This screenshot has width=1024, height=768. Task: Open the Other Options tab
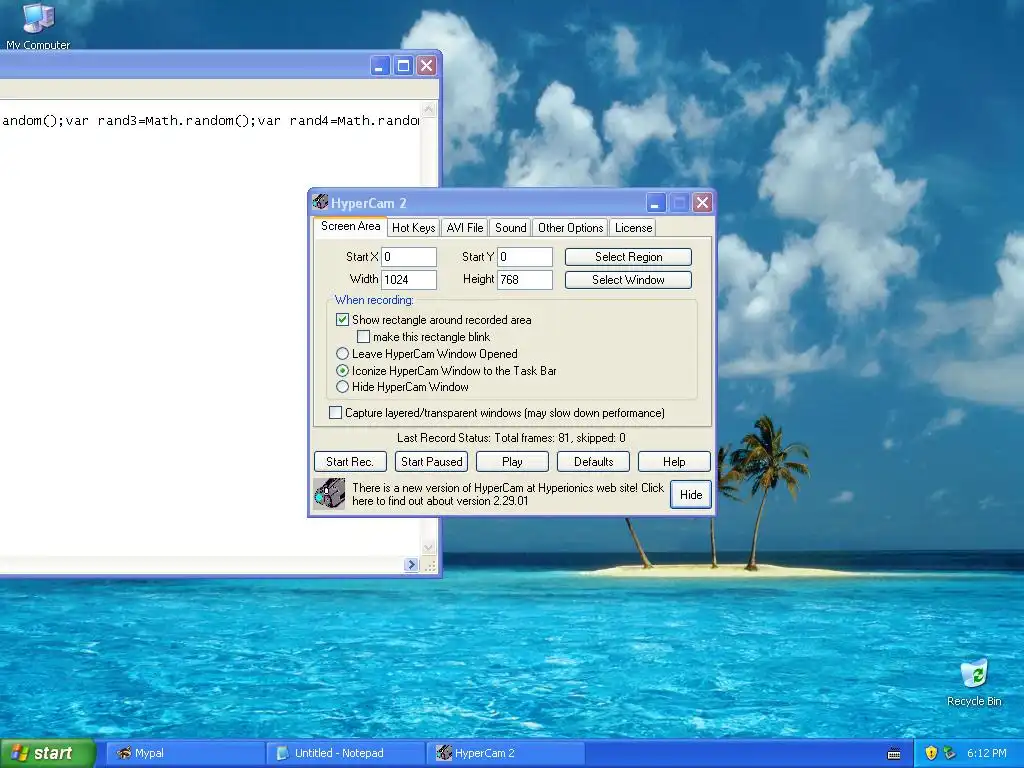click(570, 228)
